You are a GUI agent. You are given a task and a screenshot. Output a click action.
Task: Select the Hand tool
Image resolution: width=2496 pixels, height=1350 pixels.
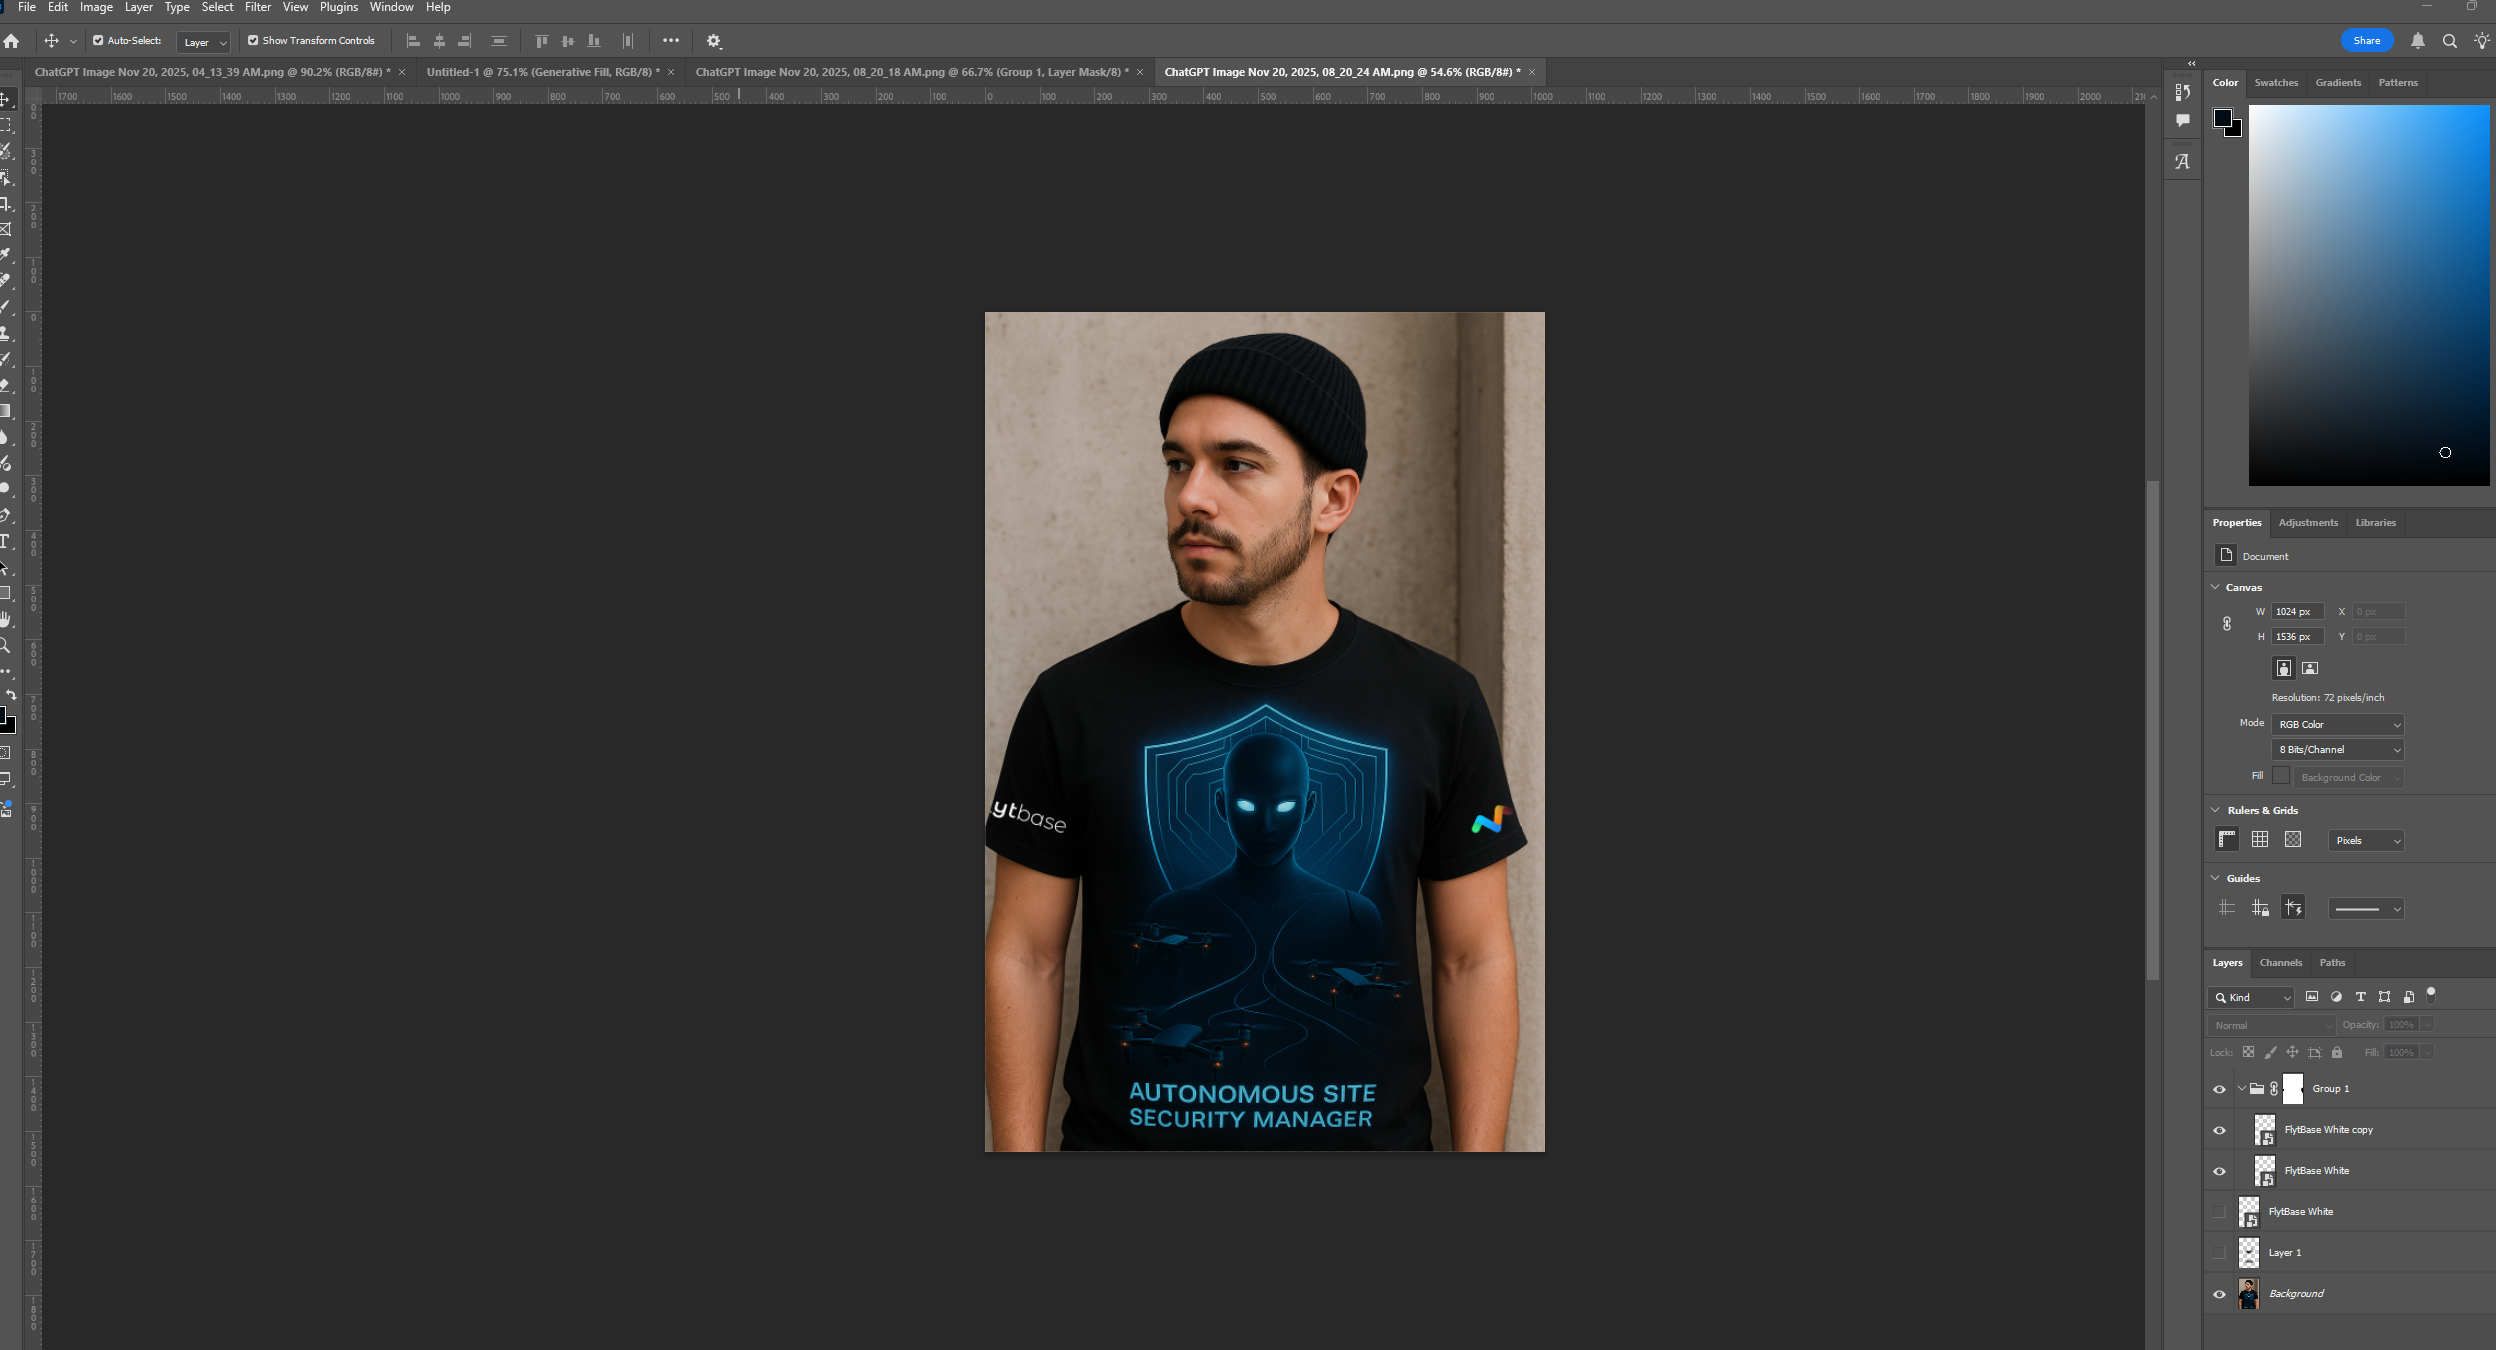5,620
